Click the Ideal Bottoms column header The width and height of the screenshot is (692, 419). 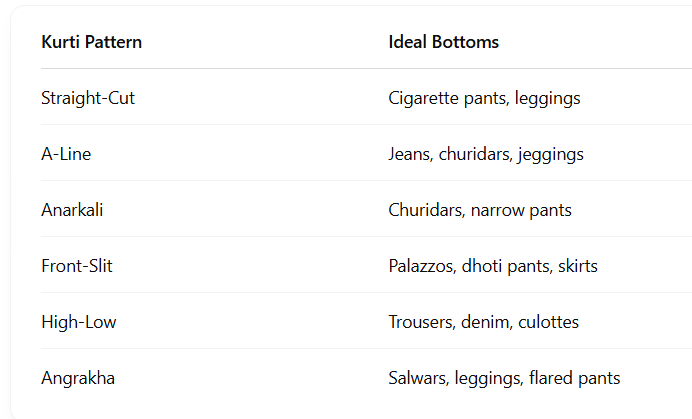click(444, 42)
